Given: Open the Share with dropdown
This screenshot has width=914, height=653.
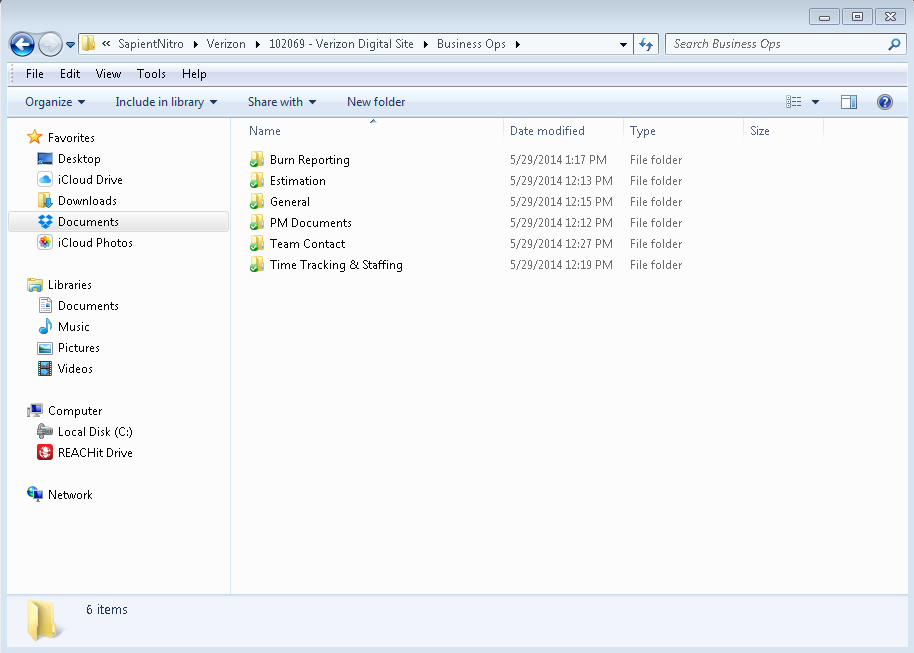Looking at the screenshot, I should pos(282,102).
